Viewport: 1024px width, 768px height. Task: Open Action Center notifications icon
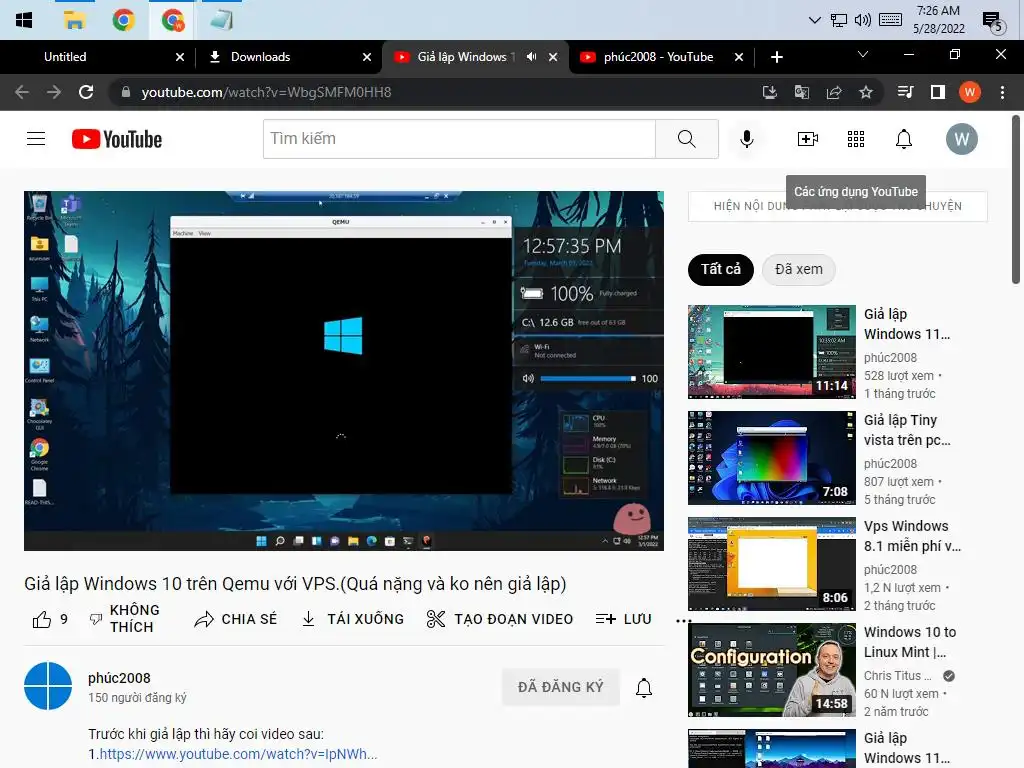(x=993, y=22)
